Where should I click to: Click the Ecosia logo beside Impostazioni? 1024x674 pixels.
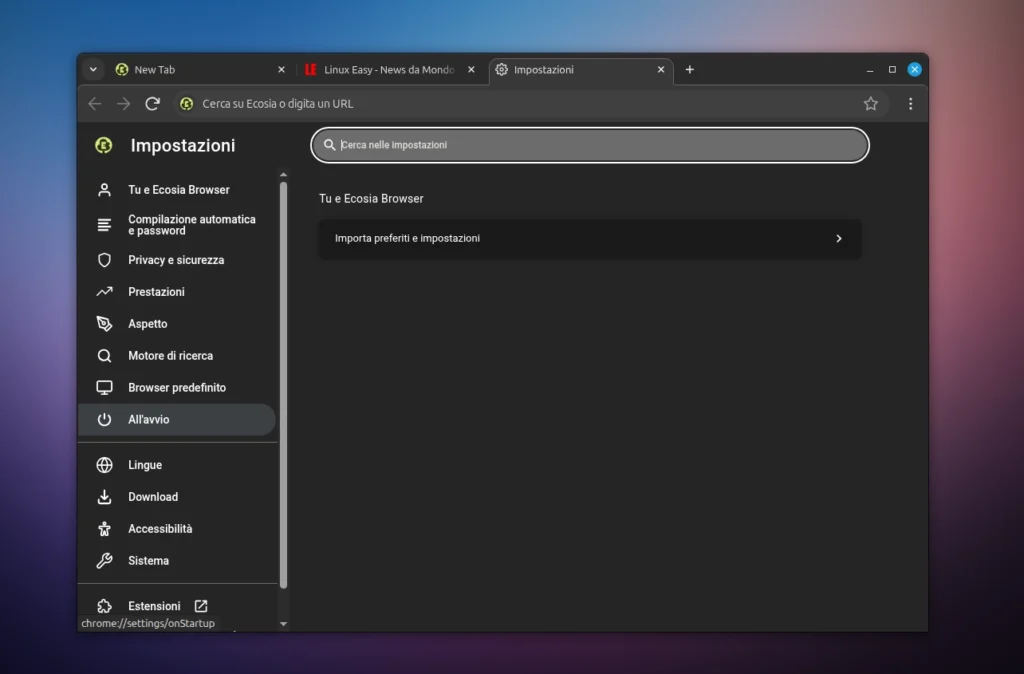tap(104, 146)
